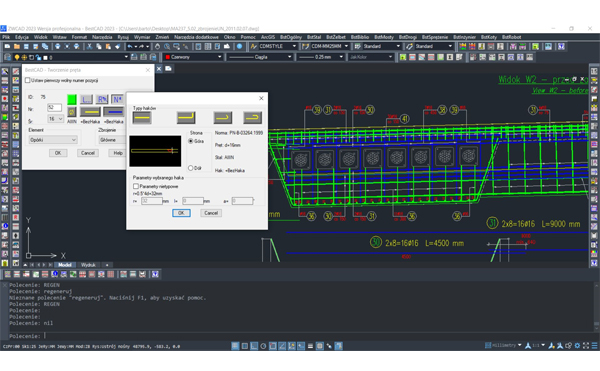Confirm hook dialog with OK
Image resolution: width=600 pixels, height=371 pixels.
tap(181, 213)
